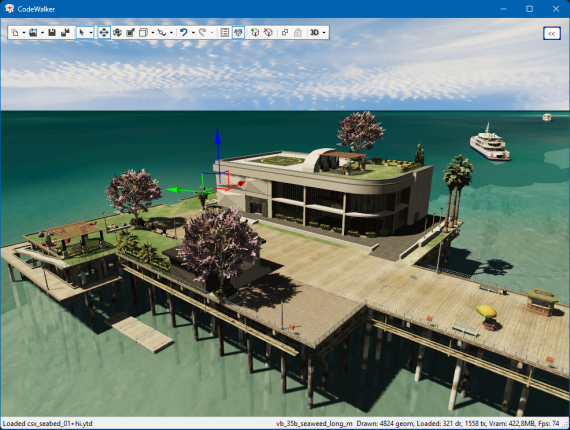
Task: Click the Save All double floppy icon
Action: tap(65, 33)
